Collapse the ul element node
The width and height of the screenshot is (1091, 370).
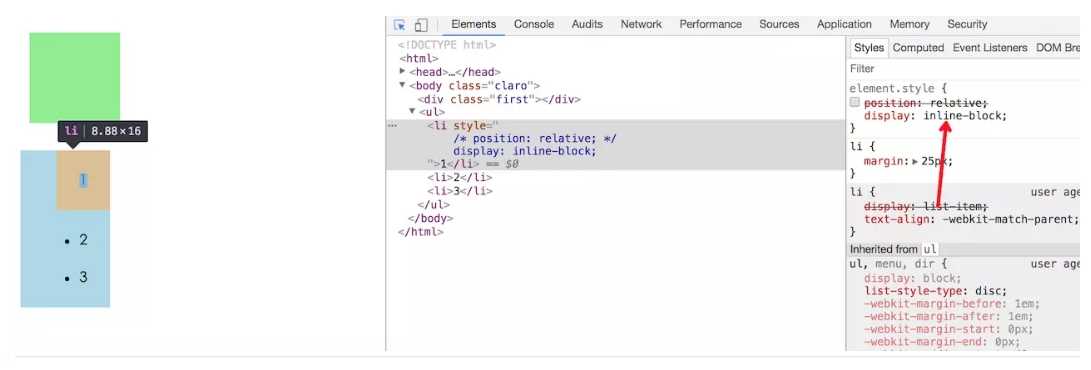pyautogui.click(x=412, y=111)
